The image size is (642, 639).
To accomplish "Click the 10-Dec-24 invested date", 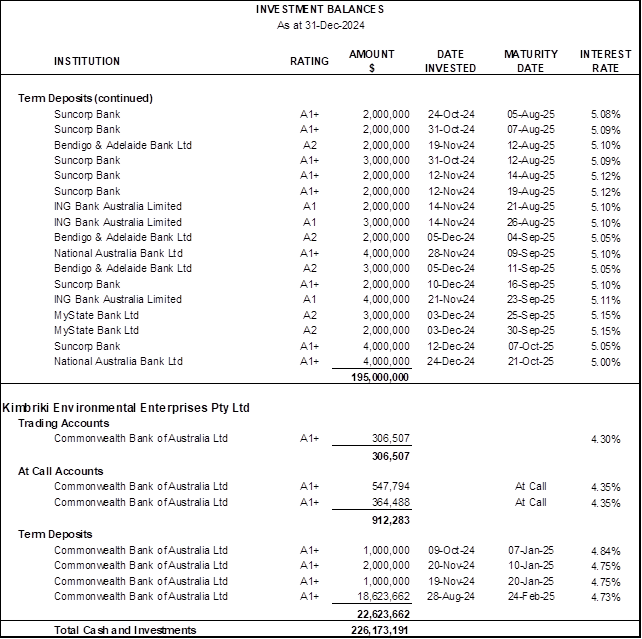I will 451,284.
